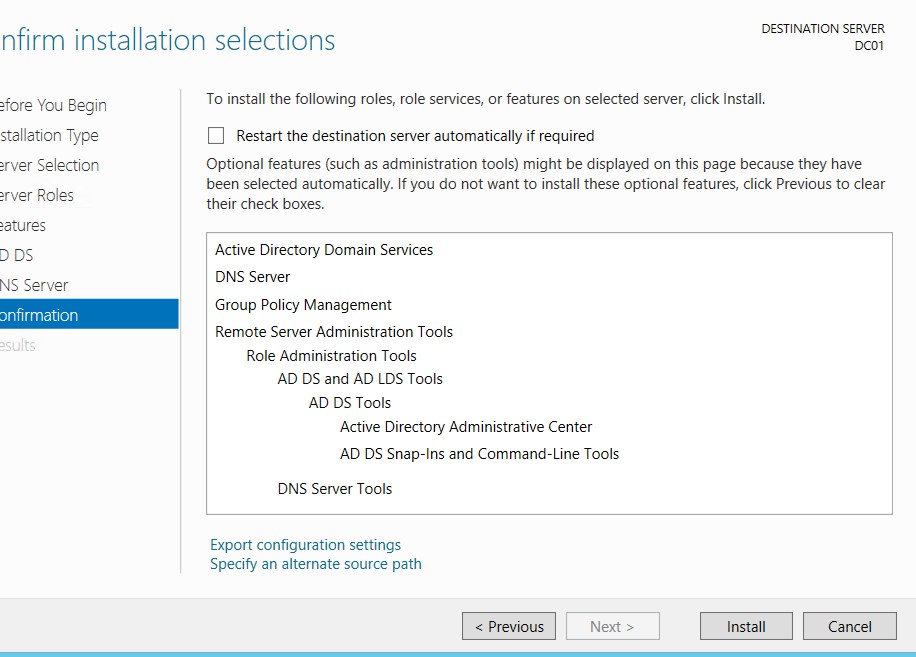Screen dimensions: 916x657
Task: Enable automatic restart of destination server checkbox
Action: (x=216, y=135)
